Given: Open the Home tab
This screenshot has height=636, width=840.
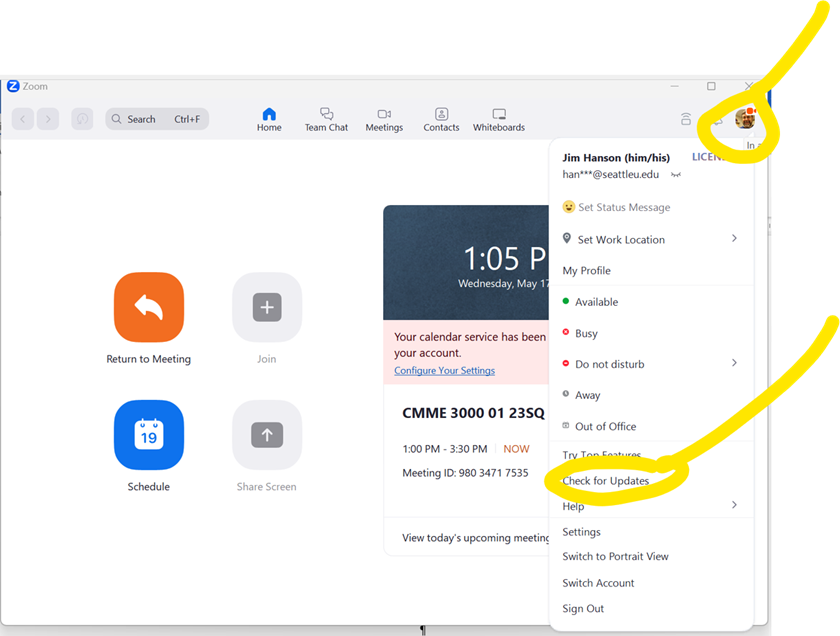Looking at the screenshot, I should pos(269,119).
